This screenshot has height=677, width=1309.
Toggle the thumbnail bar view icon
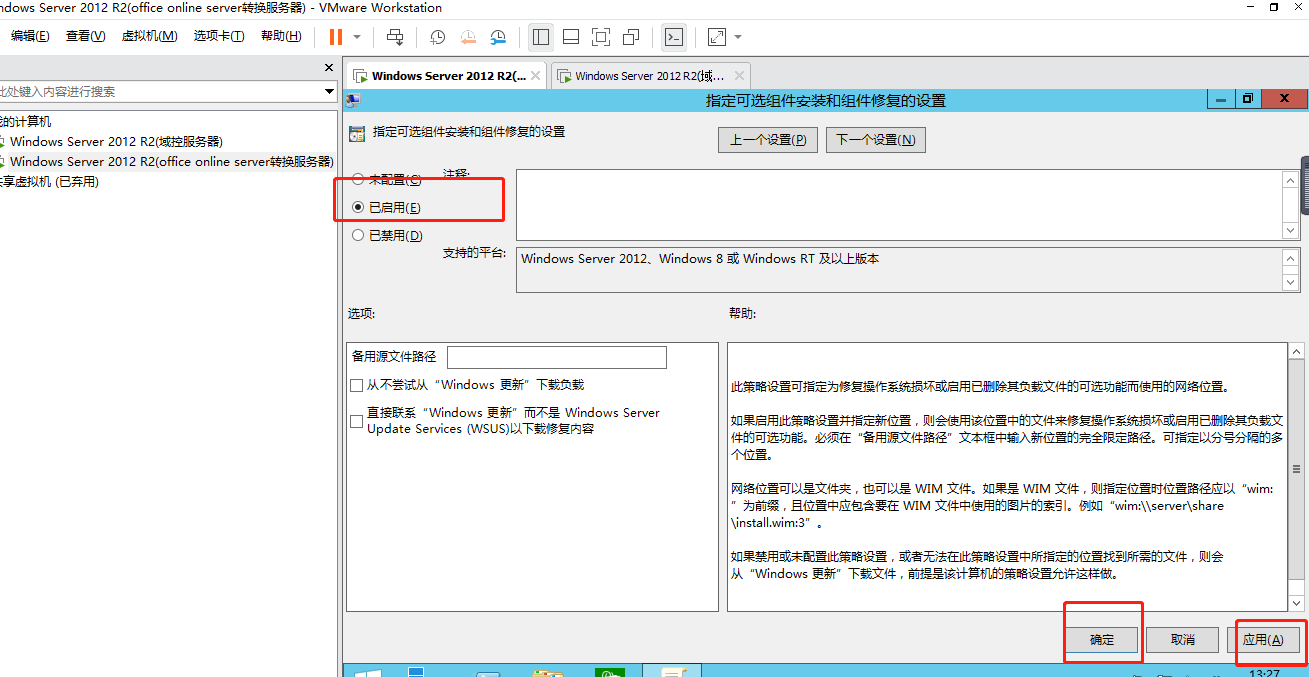(571, 37)
